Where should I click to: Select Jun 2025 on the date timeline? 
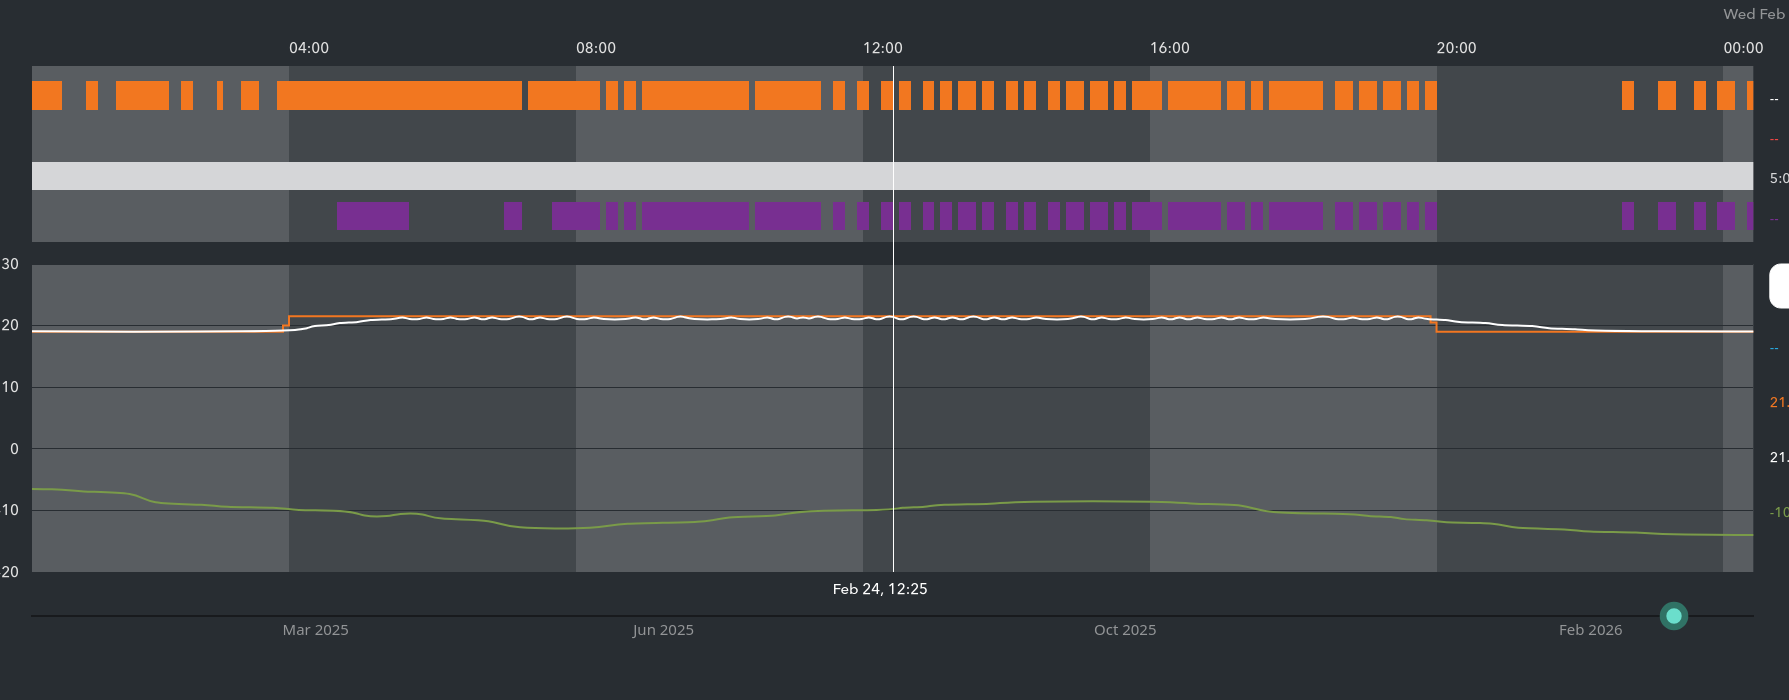tap(662, 630)
